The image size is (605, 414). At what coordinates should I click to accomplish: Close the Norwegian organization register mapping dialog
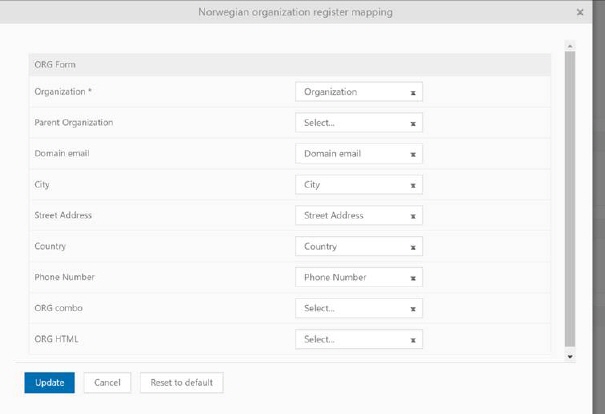pos(580,13)
